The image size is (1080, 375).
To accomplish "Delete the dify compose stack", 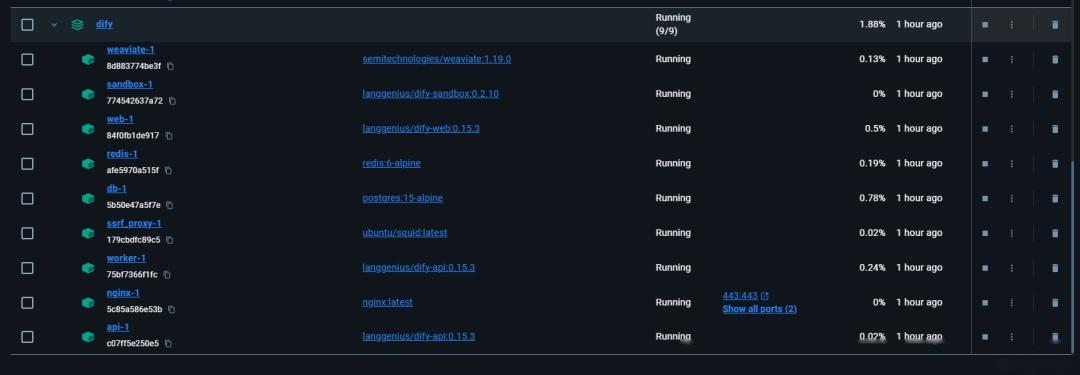I will coord(1055,25).
